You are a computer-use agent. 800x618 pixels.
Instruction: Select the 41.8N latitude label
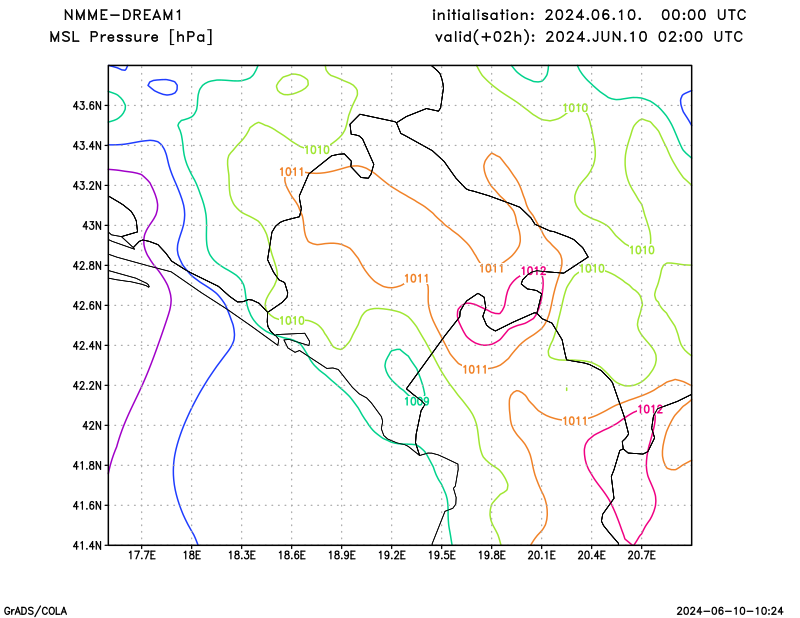click(x=87, y=465)
